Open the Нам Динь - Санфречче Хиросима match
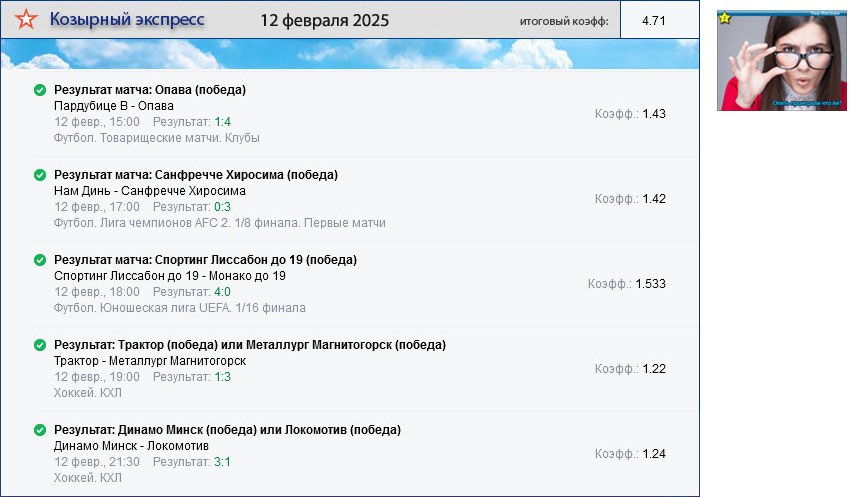Image resolution: width=864 pixels, height=497 pixels. click(149, 191)
